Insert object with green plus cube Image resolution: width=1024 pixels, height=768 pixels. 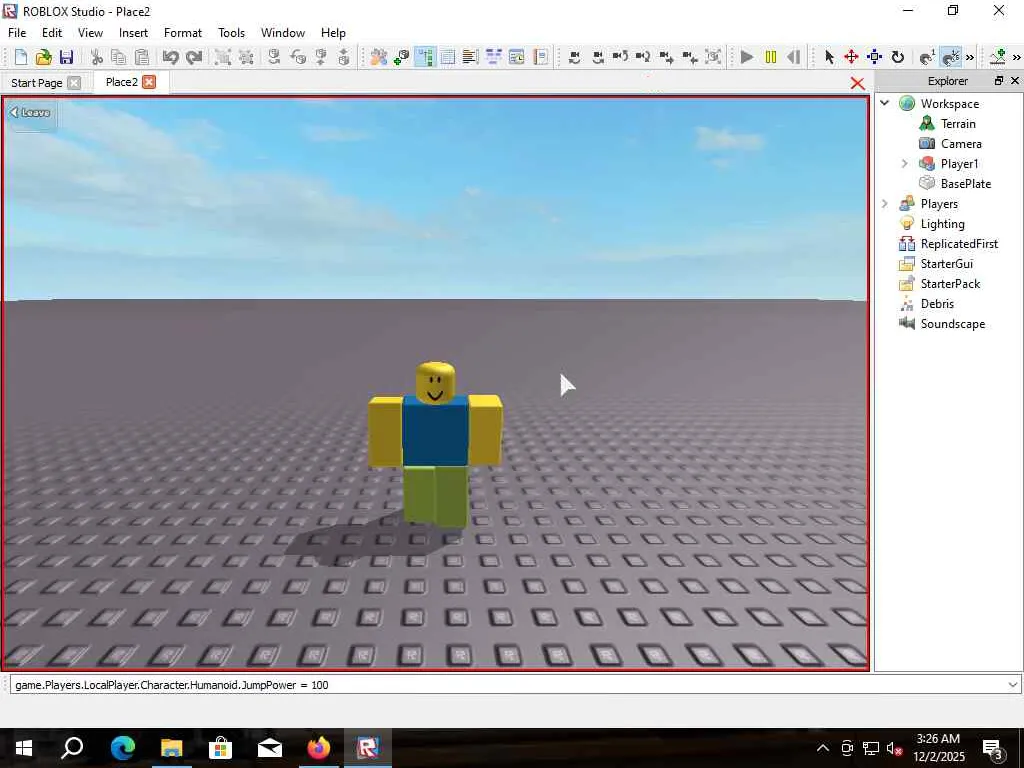[402, 57]
